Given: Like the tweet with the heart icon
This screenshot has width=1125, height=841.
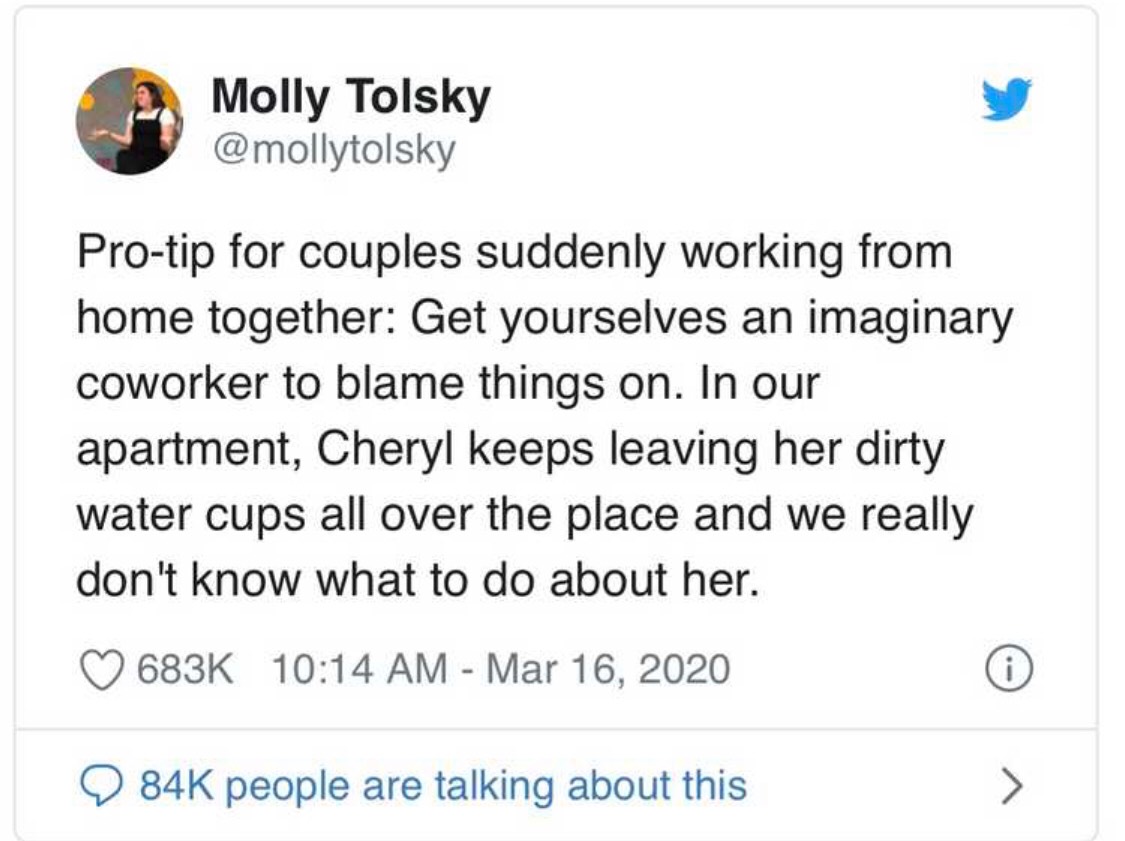Looking at the screenshot, I should click(x=101, y=669).
